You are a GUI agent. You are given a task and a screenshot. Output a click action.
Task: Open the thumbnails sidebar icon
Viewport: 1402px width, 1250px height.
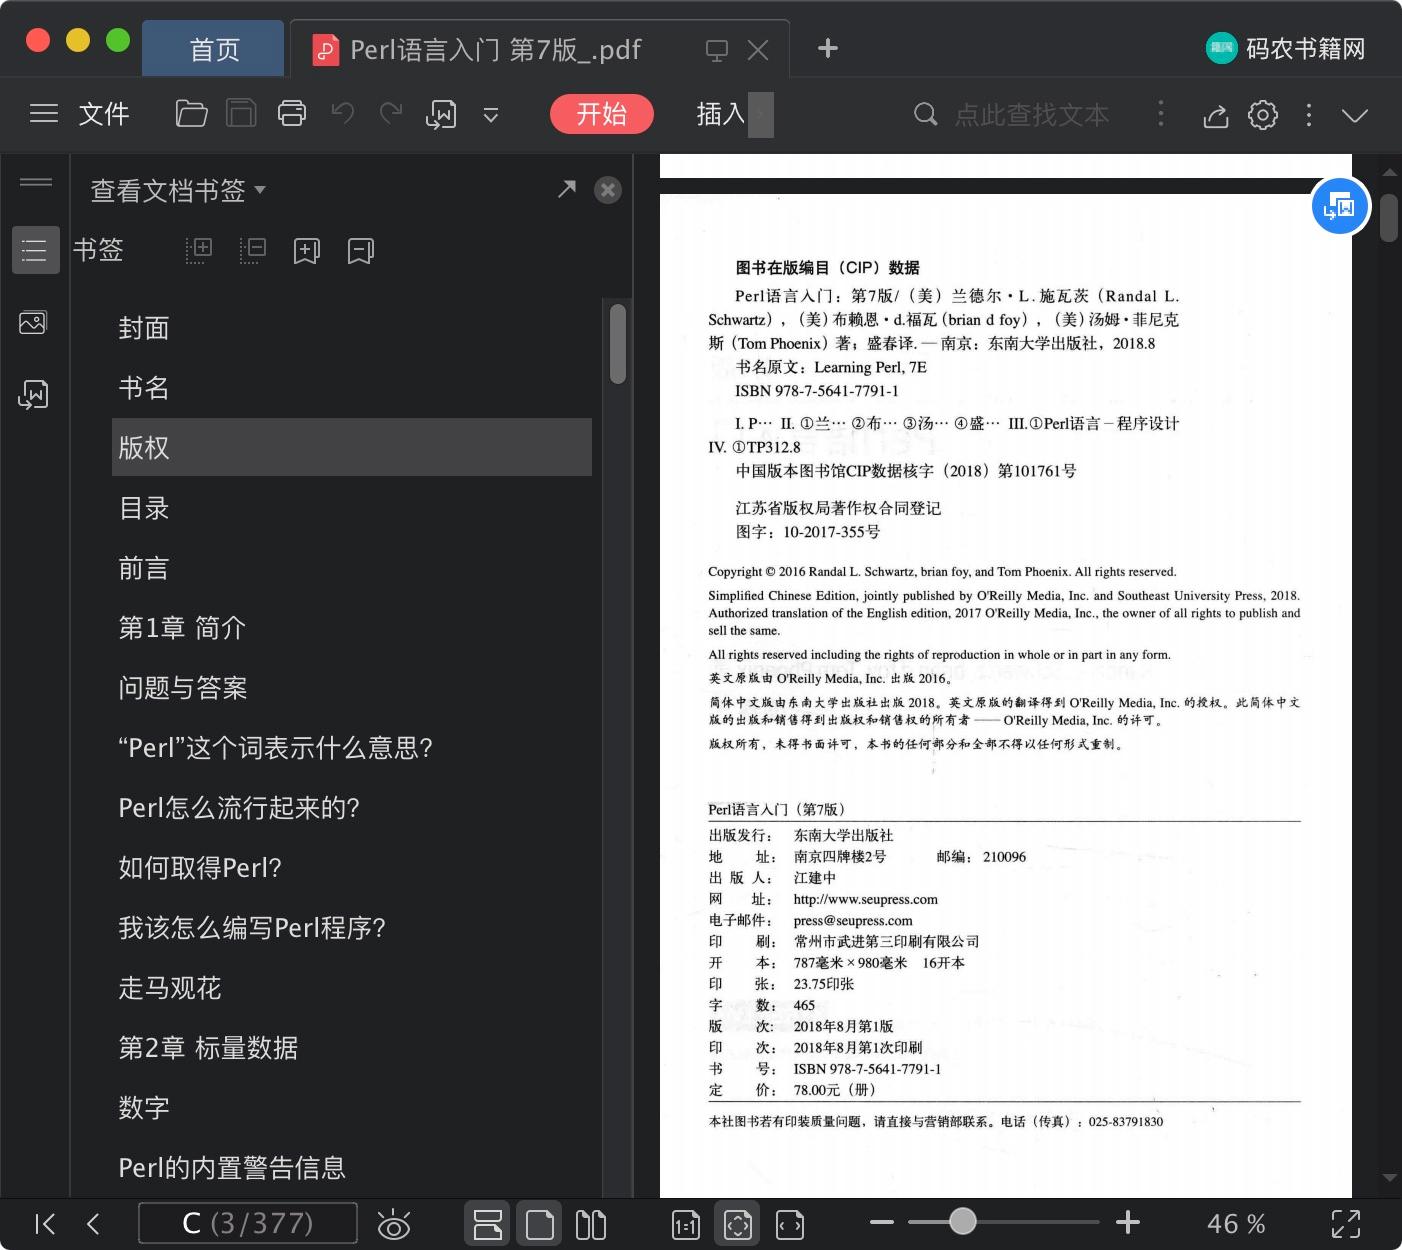33,323
